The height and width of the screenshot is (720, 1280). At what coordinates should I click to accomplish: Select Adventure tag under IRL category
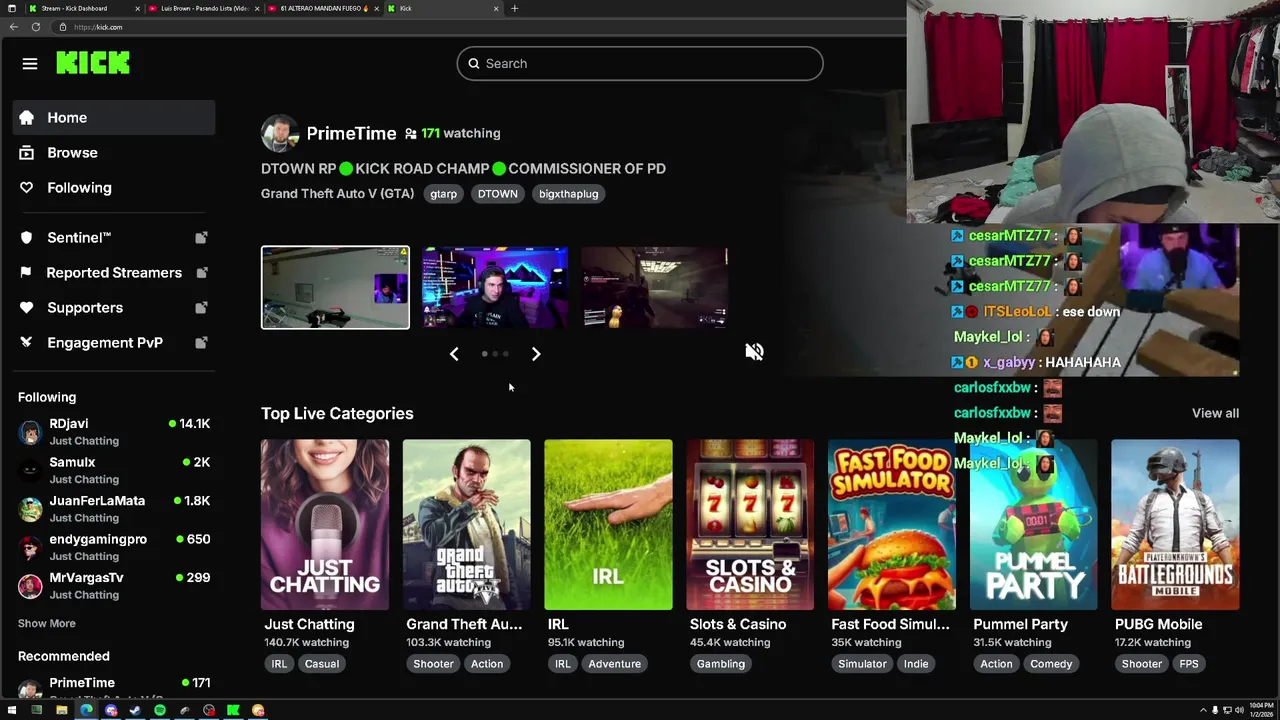614,664
